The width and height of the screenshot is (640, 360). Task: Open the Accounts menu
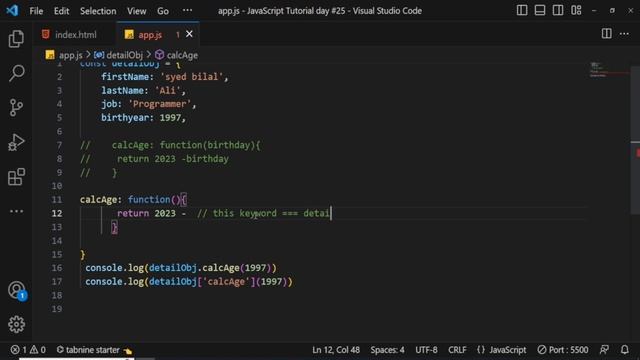16,290
